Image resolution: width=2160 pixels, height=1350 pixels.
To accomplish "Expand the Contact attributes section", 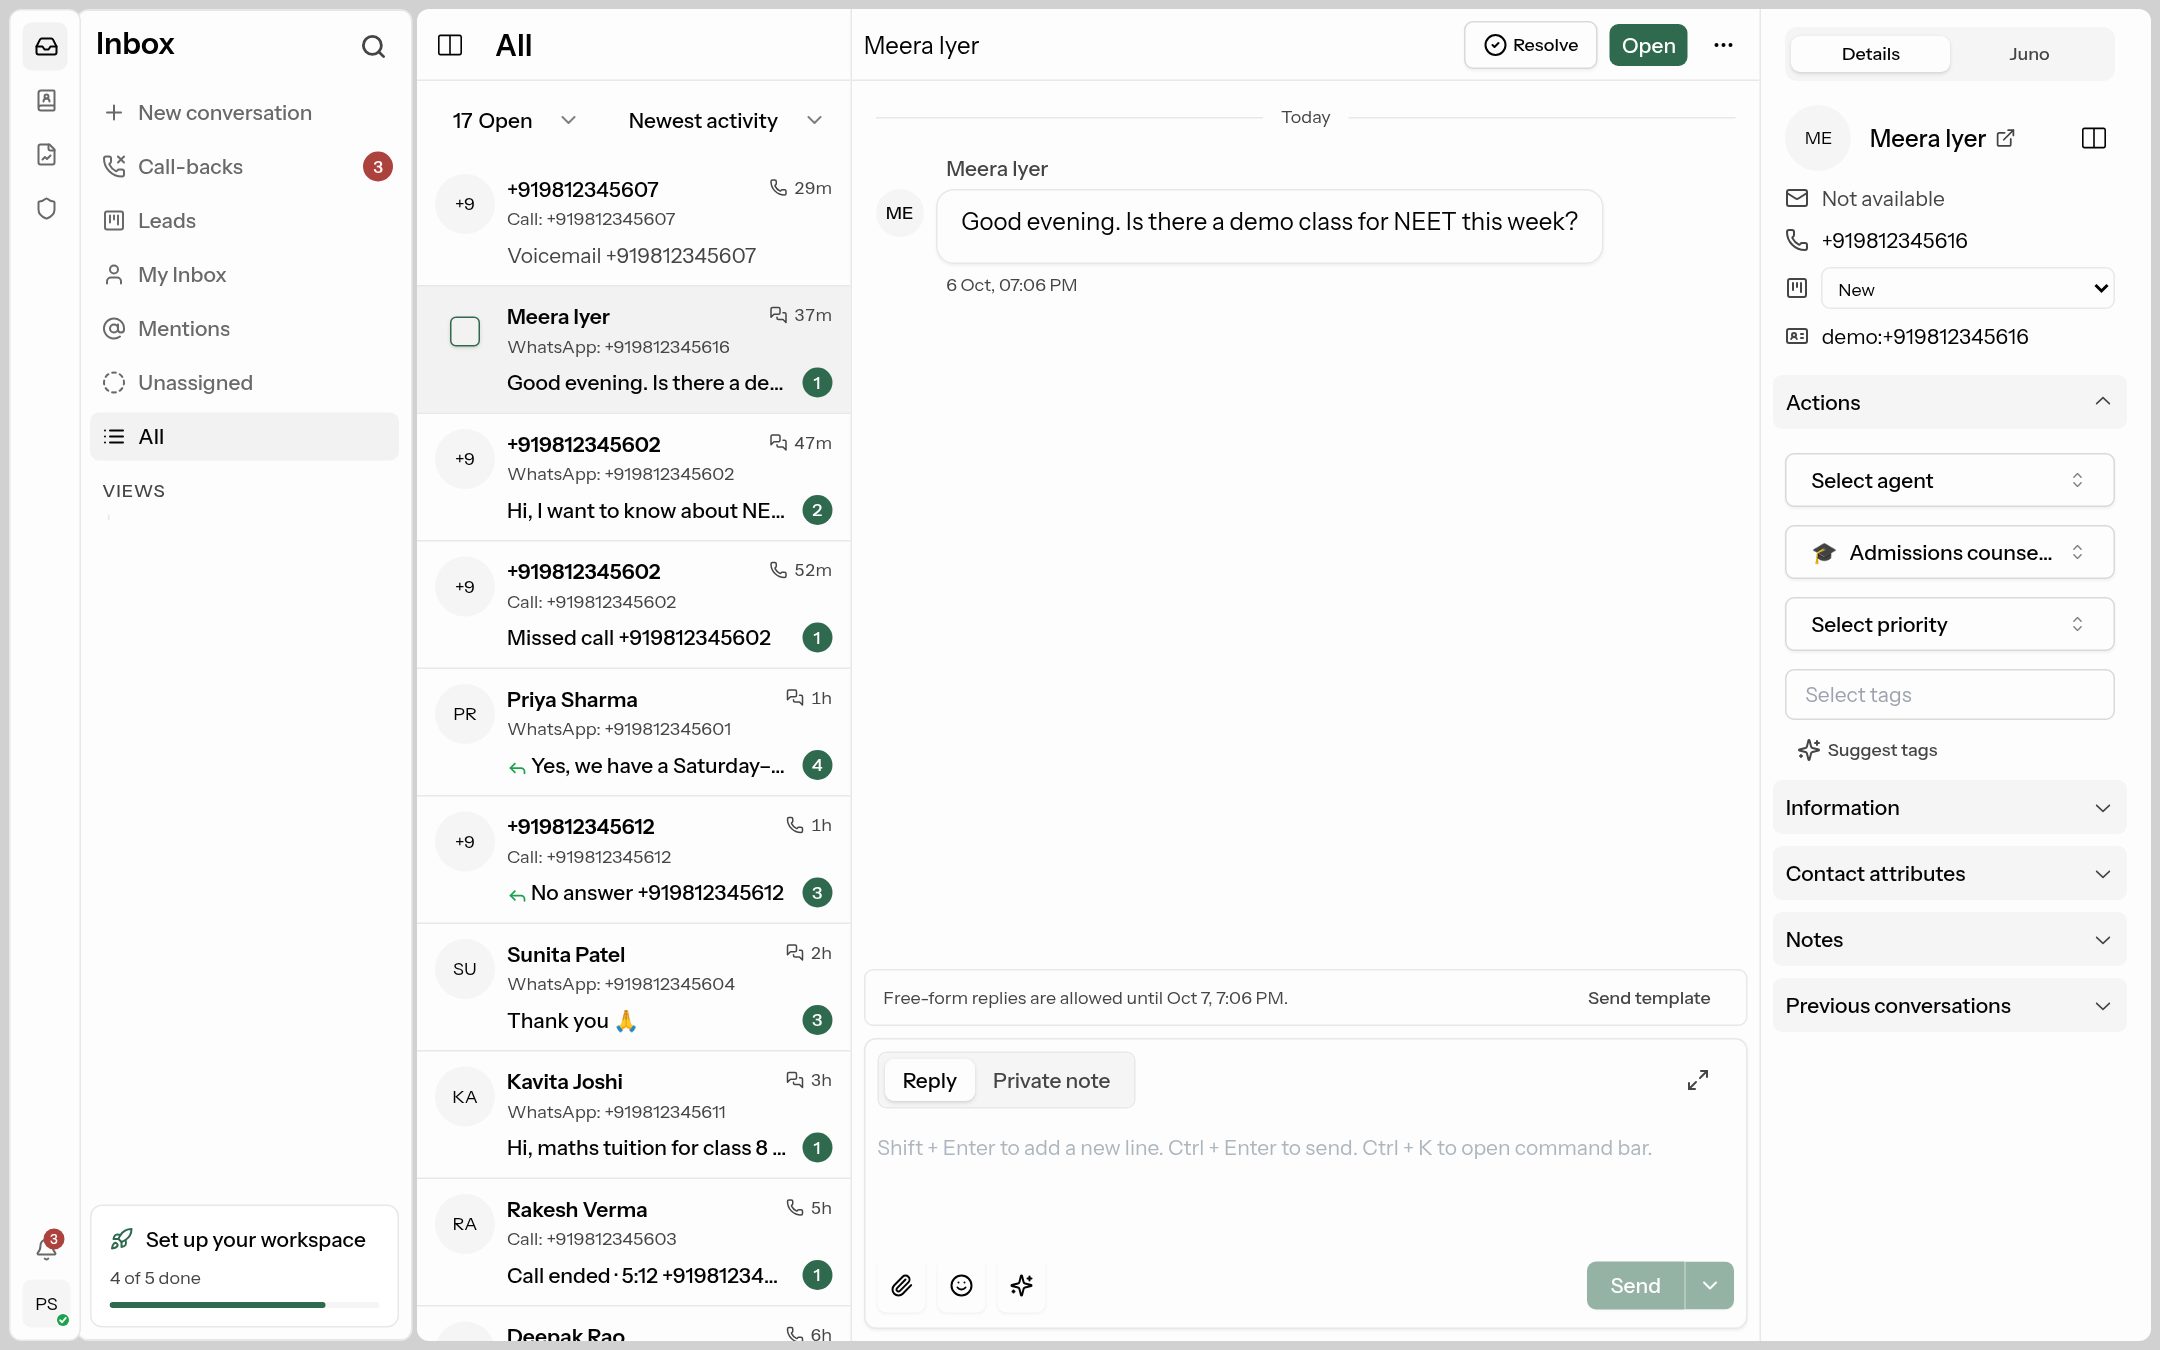I will click(x=1949, y=873).
